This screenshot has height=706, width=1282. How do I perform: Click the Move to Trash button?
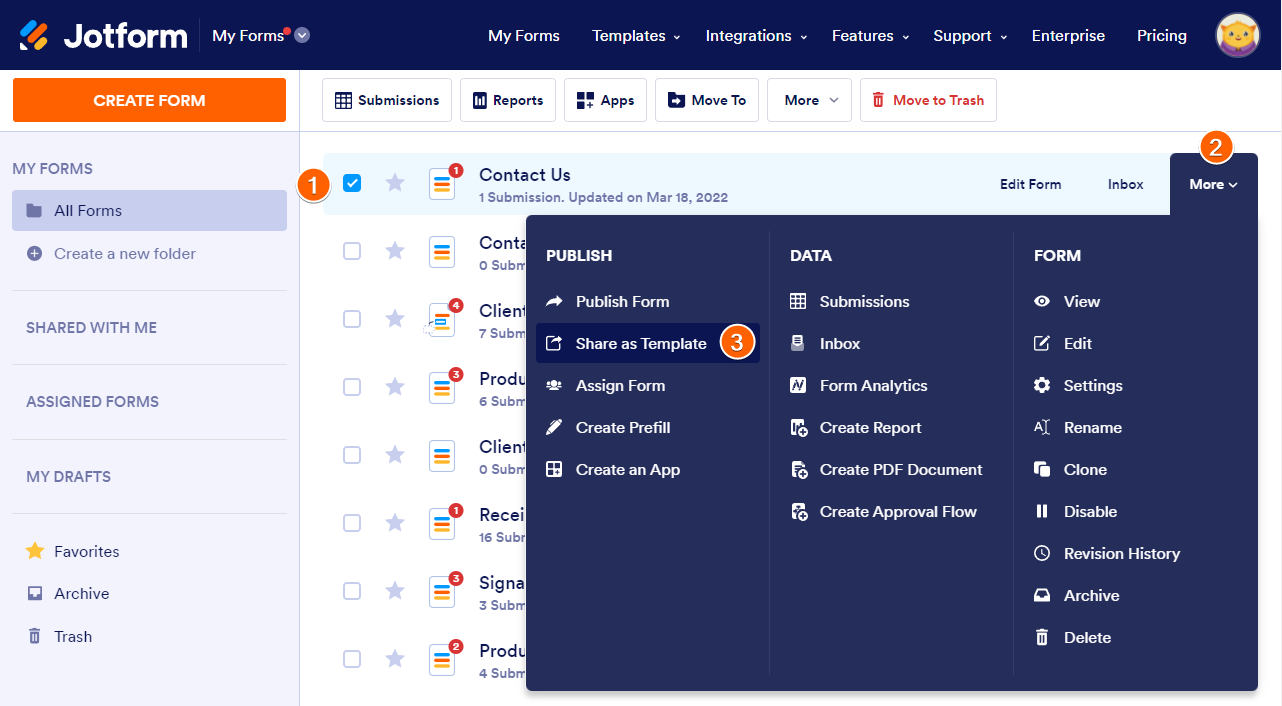[928, 100]
